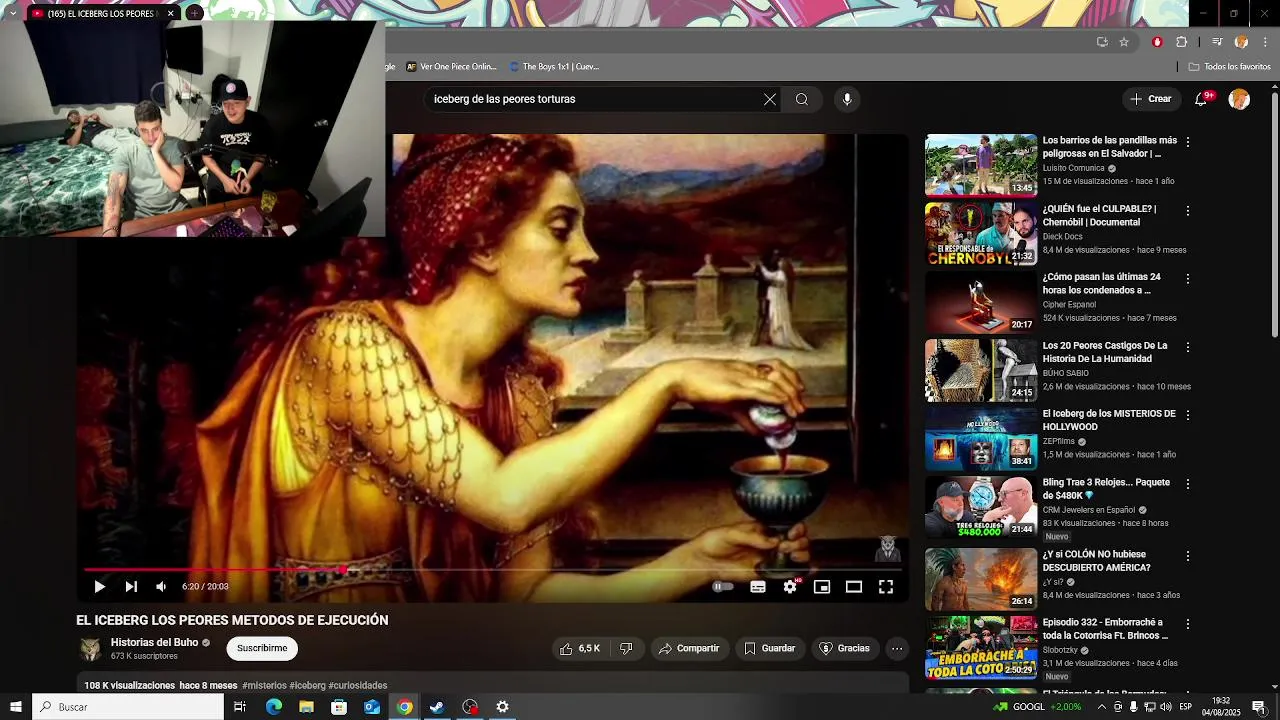Open options for últimas 24 horas video
1280x720 pixels.
click(1188, 279)
